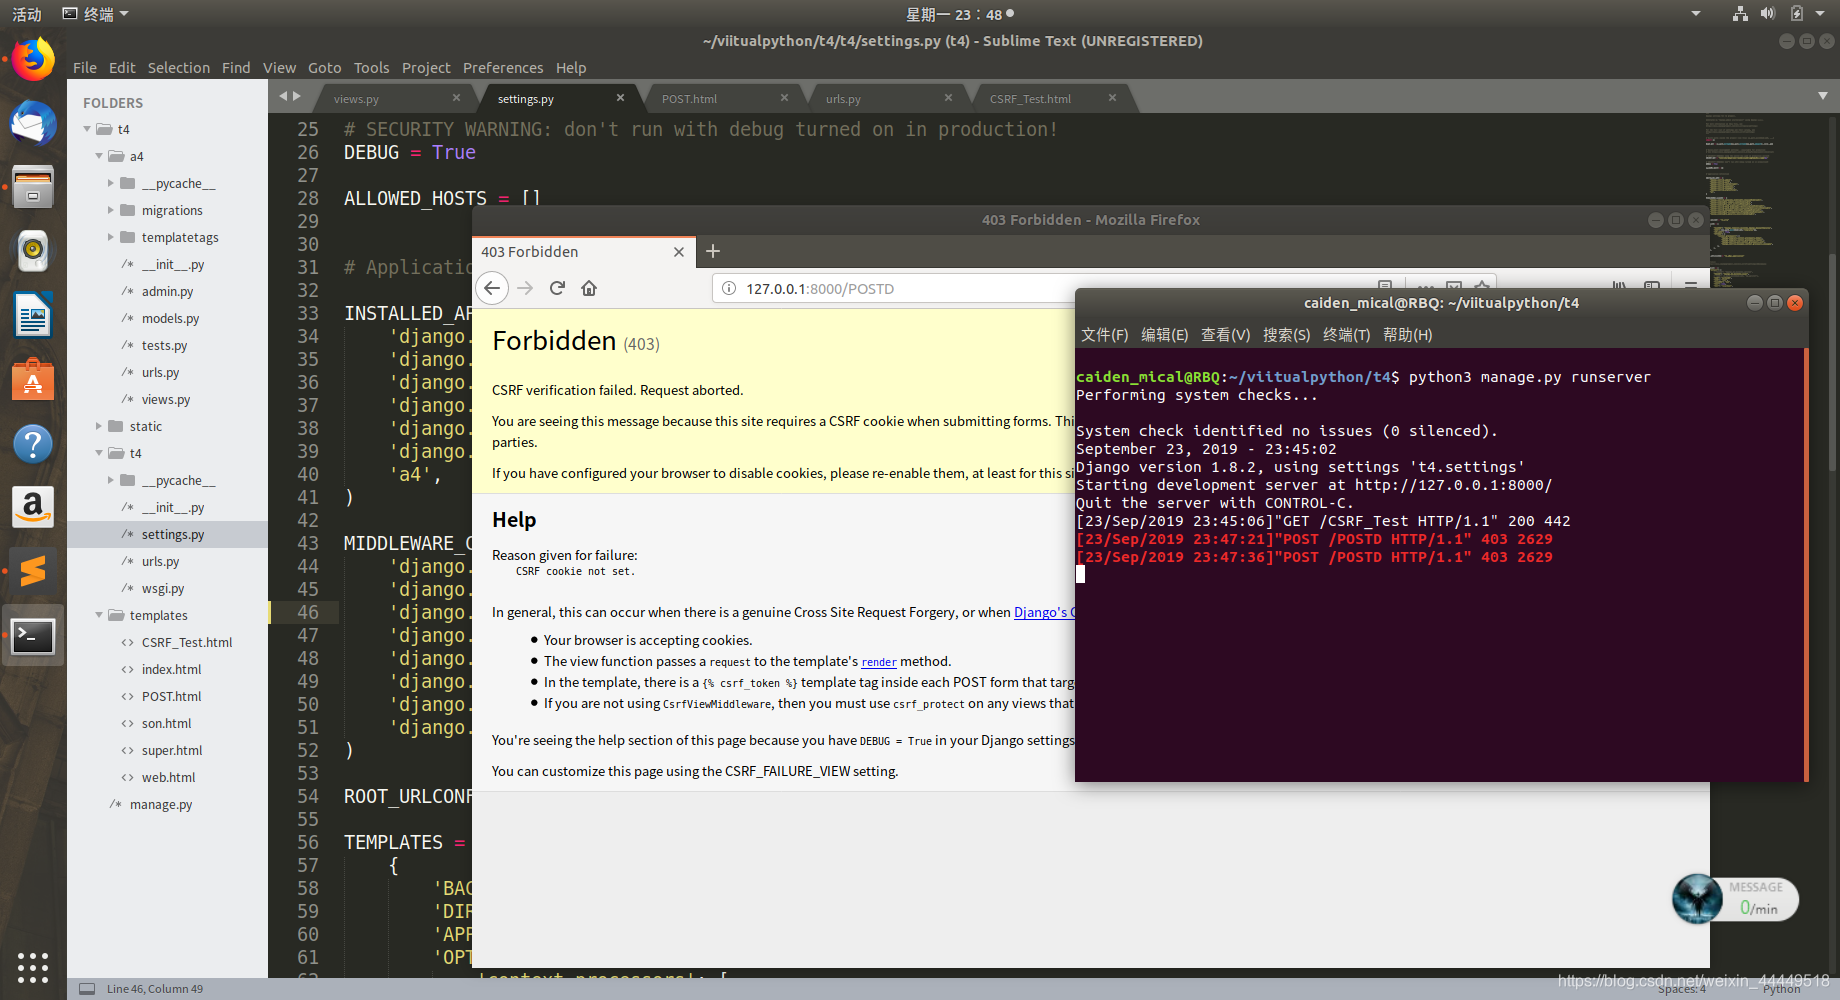The height and width of the screenshot is (1000, 1840).
Task: Open terminal 帮助(H) menu
Action: point(1407,335)
